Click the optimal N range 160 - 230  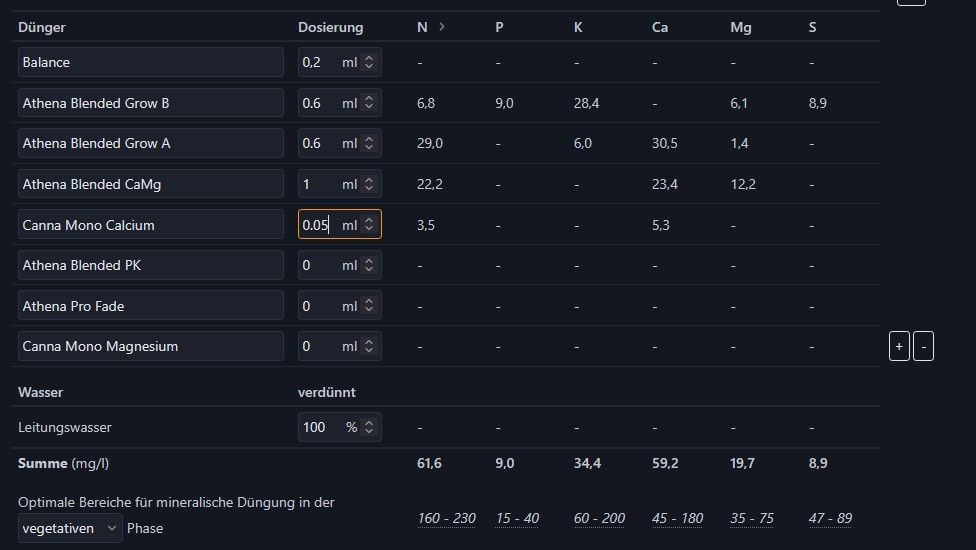tap(446, 518)
